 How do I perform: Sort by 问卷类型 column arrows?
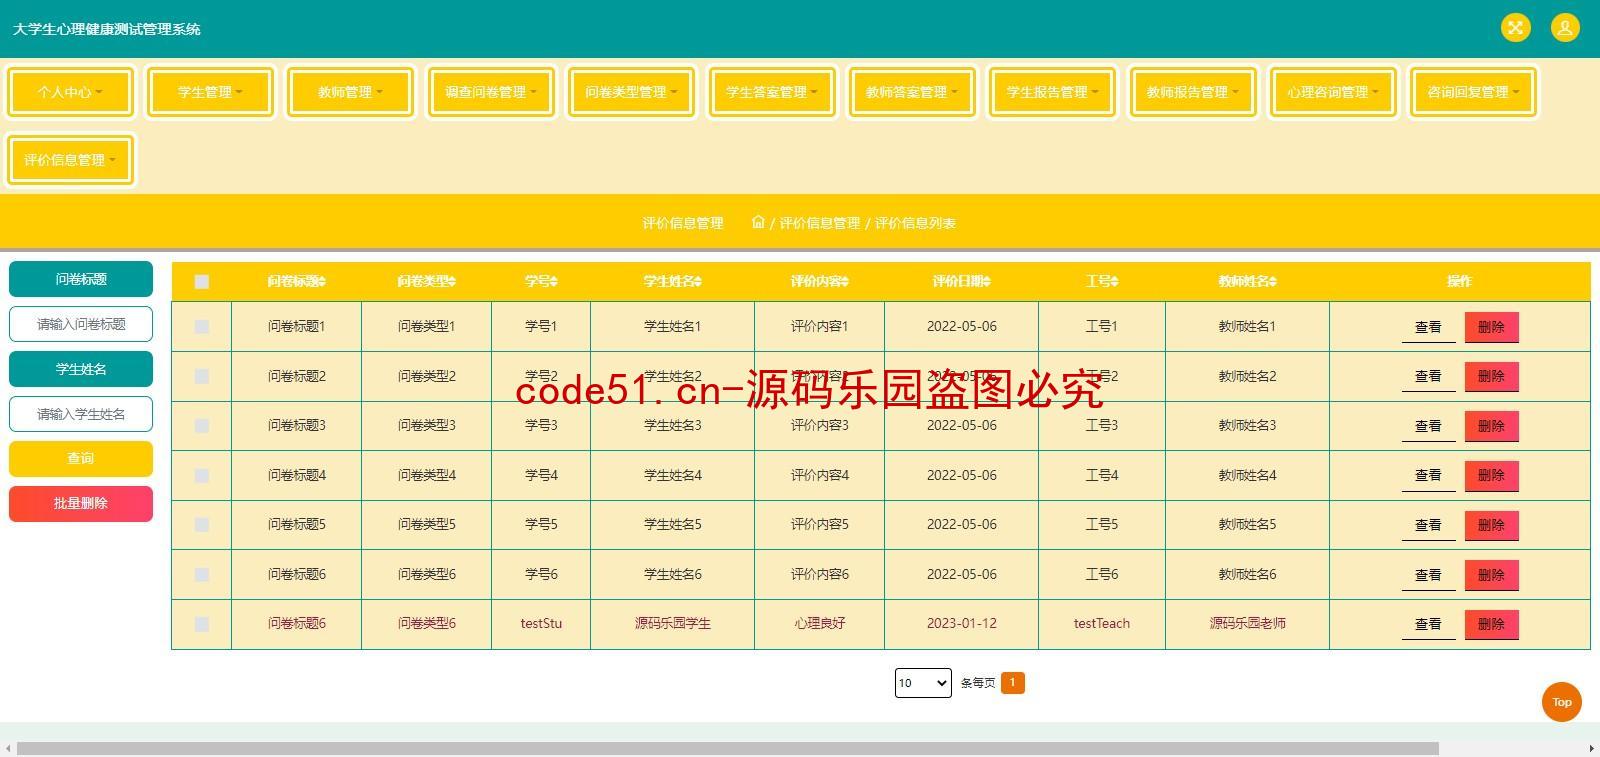pos(452,282)
